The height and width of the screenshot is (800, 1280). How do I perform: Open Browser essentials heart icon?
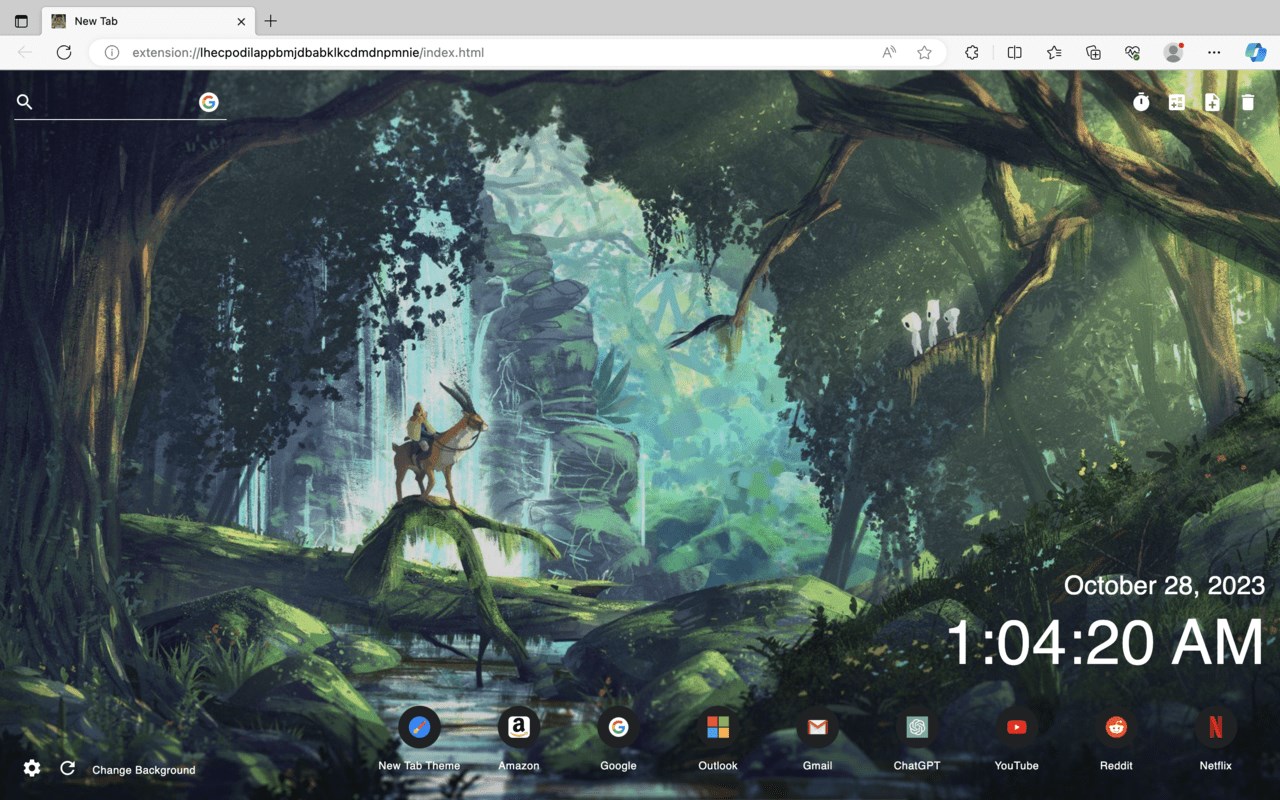pyautogui.click(x=1132, y=52)
